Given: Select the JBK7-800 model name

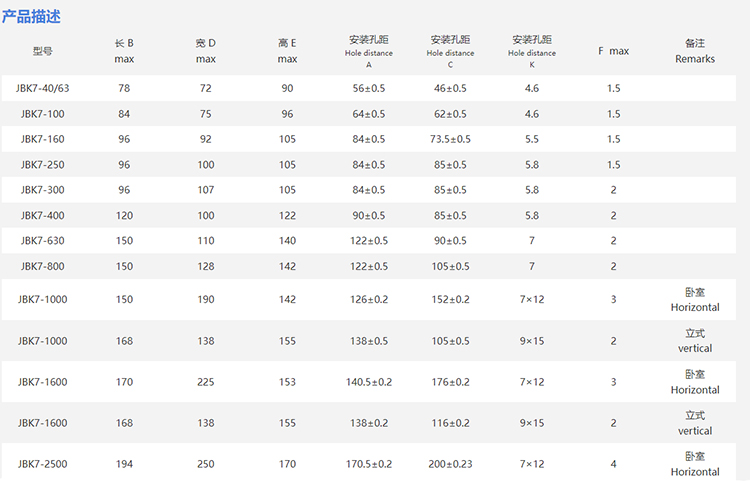Looking at the screenshot, I should tap(43, 266).
